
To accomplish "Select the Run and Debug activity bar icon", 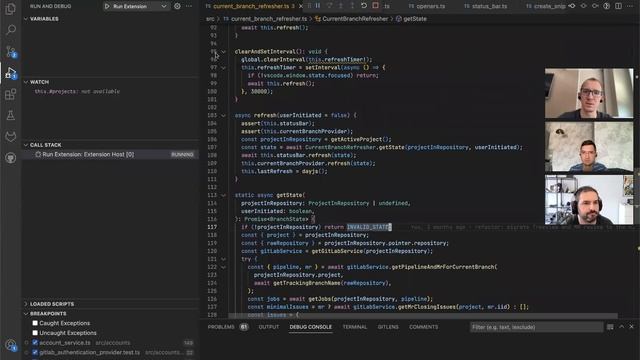I will [11, 73].
